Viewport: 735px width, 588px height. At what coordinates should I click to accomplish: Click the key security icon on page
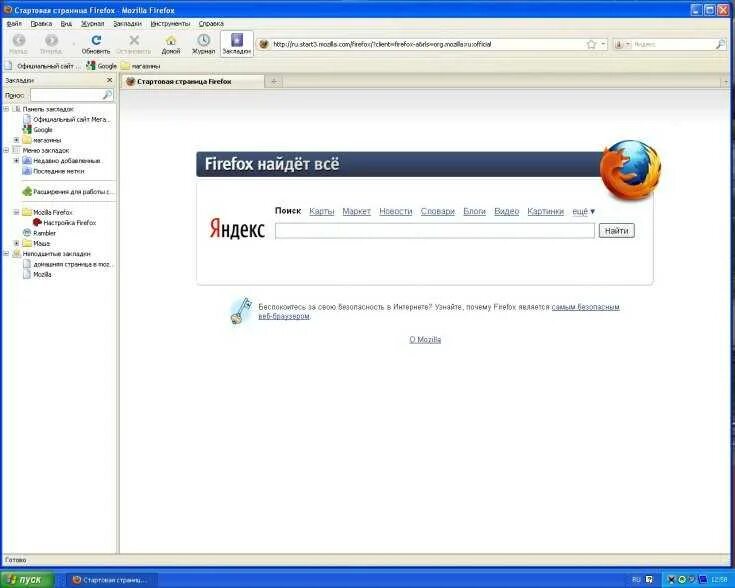coord(241,310)
